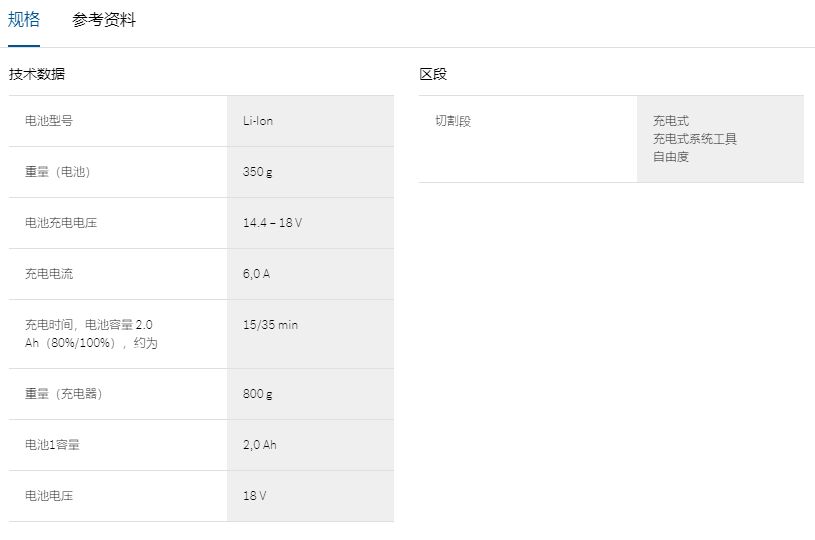This screenshot has height=540, width=815.
Task: Click the 技术数据 section heading
Action: click(x=37, y=74)
